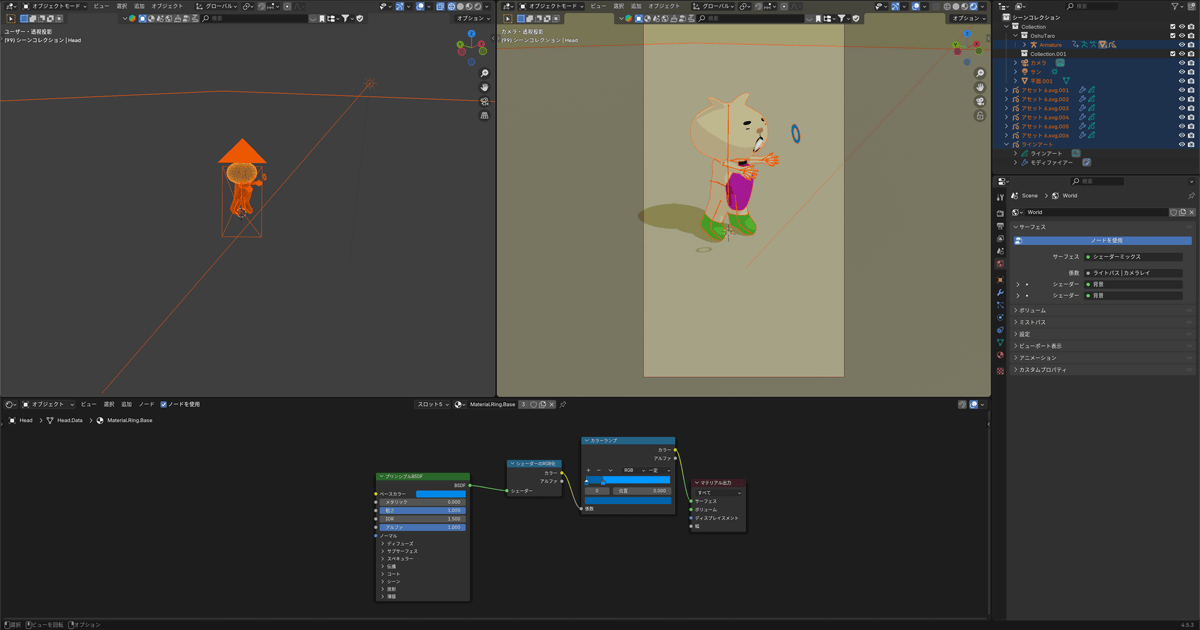Toggle the Collection.001 checkbox

[1172, 54]
